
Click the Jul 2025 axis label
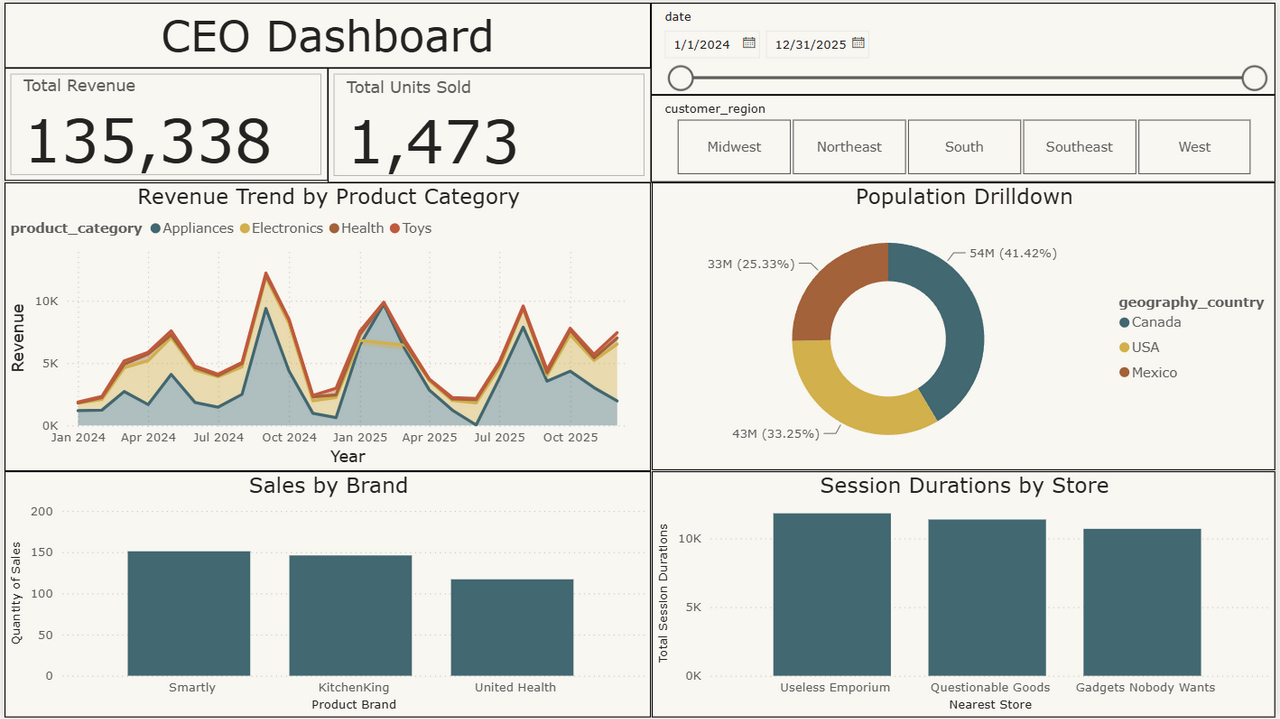(x=500, y=438)
